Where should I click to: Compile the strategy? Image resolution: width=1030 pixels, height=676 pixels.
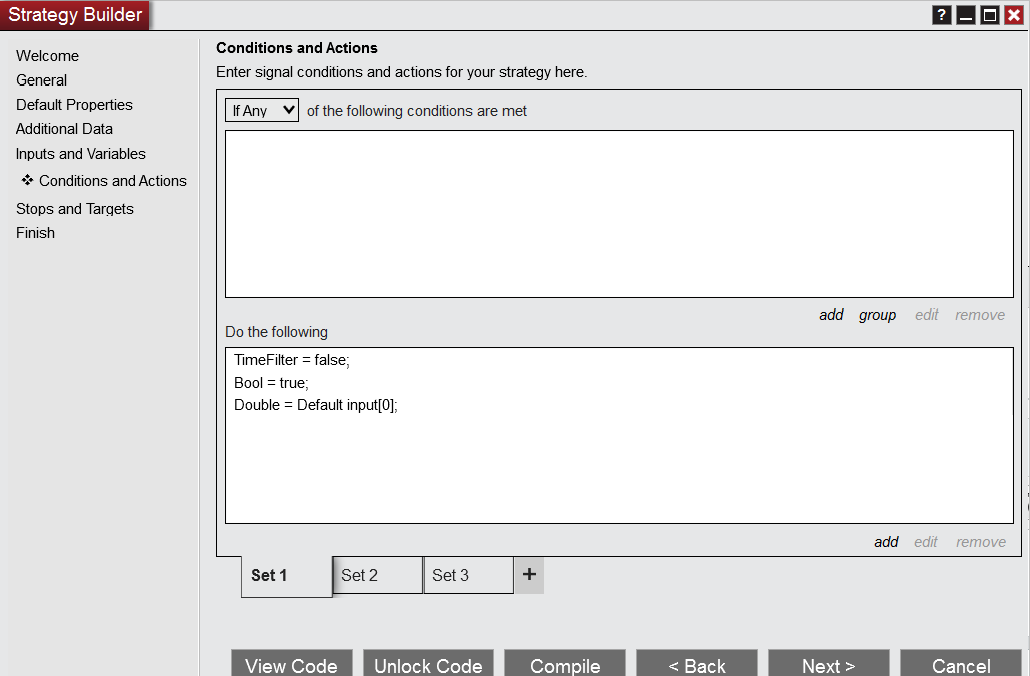[x=565, y=664]
